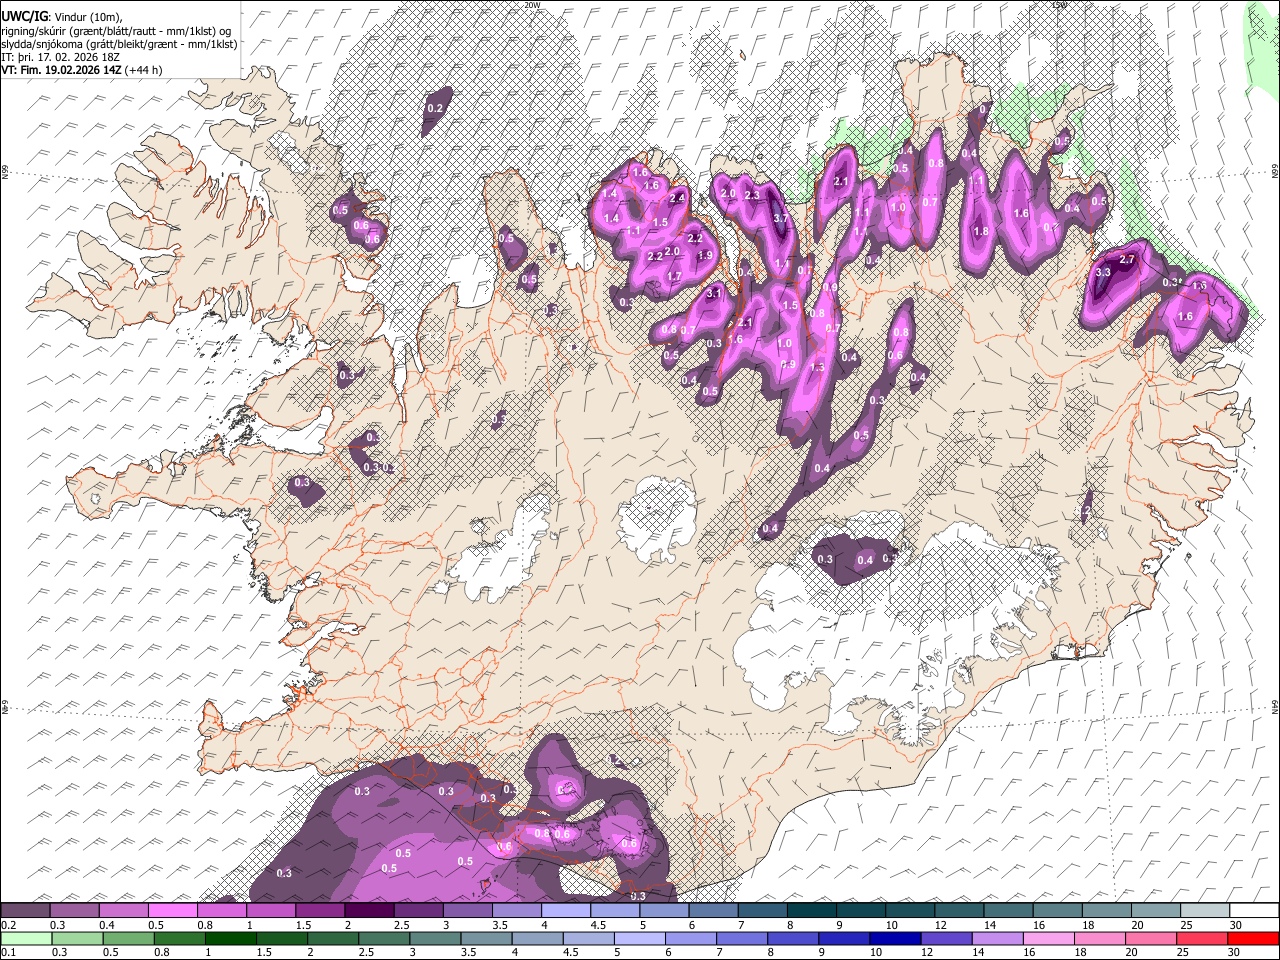Screen dimensions: 1280x960
Task: Click the 2.7 precipitation value on map
Action: (x=1127, y=260)
